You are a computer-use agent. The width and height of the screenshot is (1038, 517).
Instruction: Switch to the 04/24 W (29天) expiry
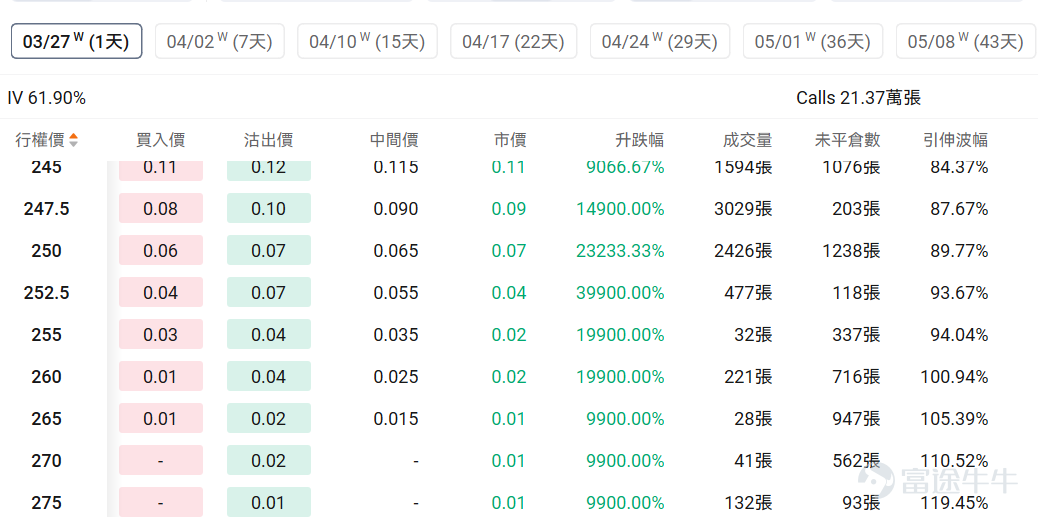(x=659, y=41)
